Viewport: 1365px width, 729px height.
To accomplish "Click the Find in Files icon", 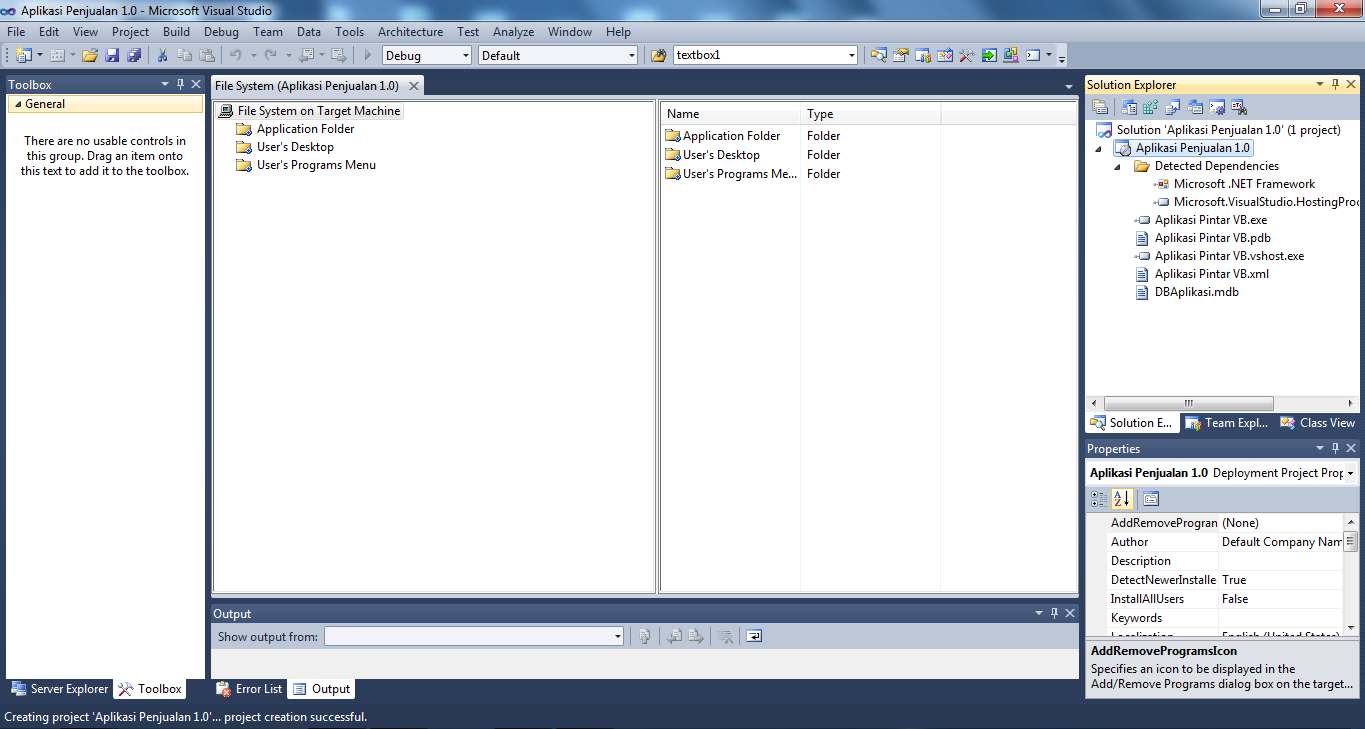I will pyautogui.click(x=658, y=56).
